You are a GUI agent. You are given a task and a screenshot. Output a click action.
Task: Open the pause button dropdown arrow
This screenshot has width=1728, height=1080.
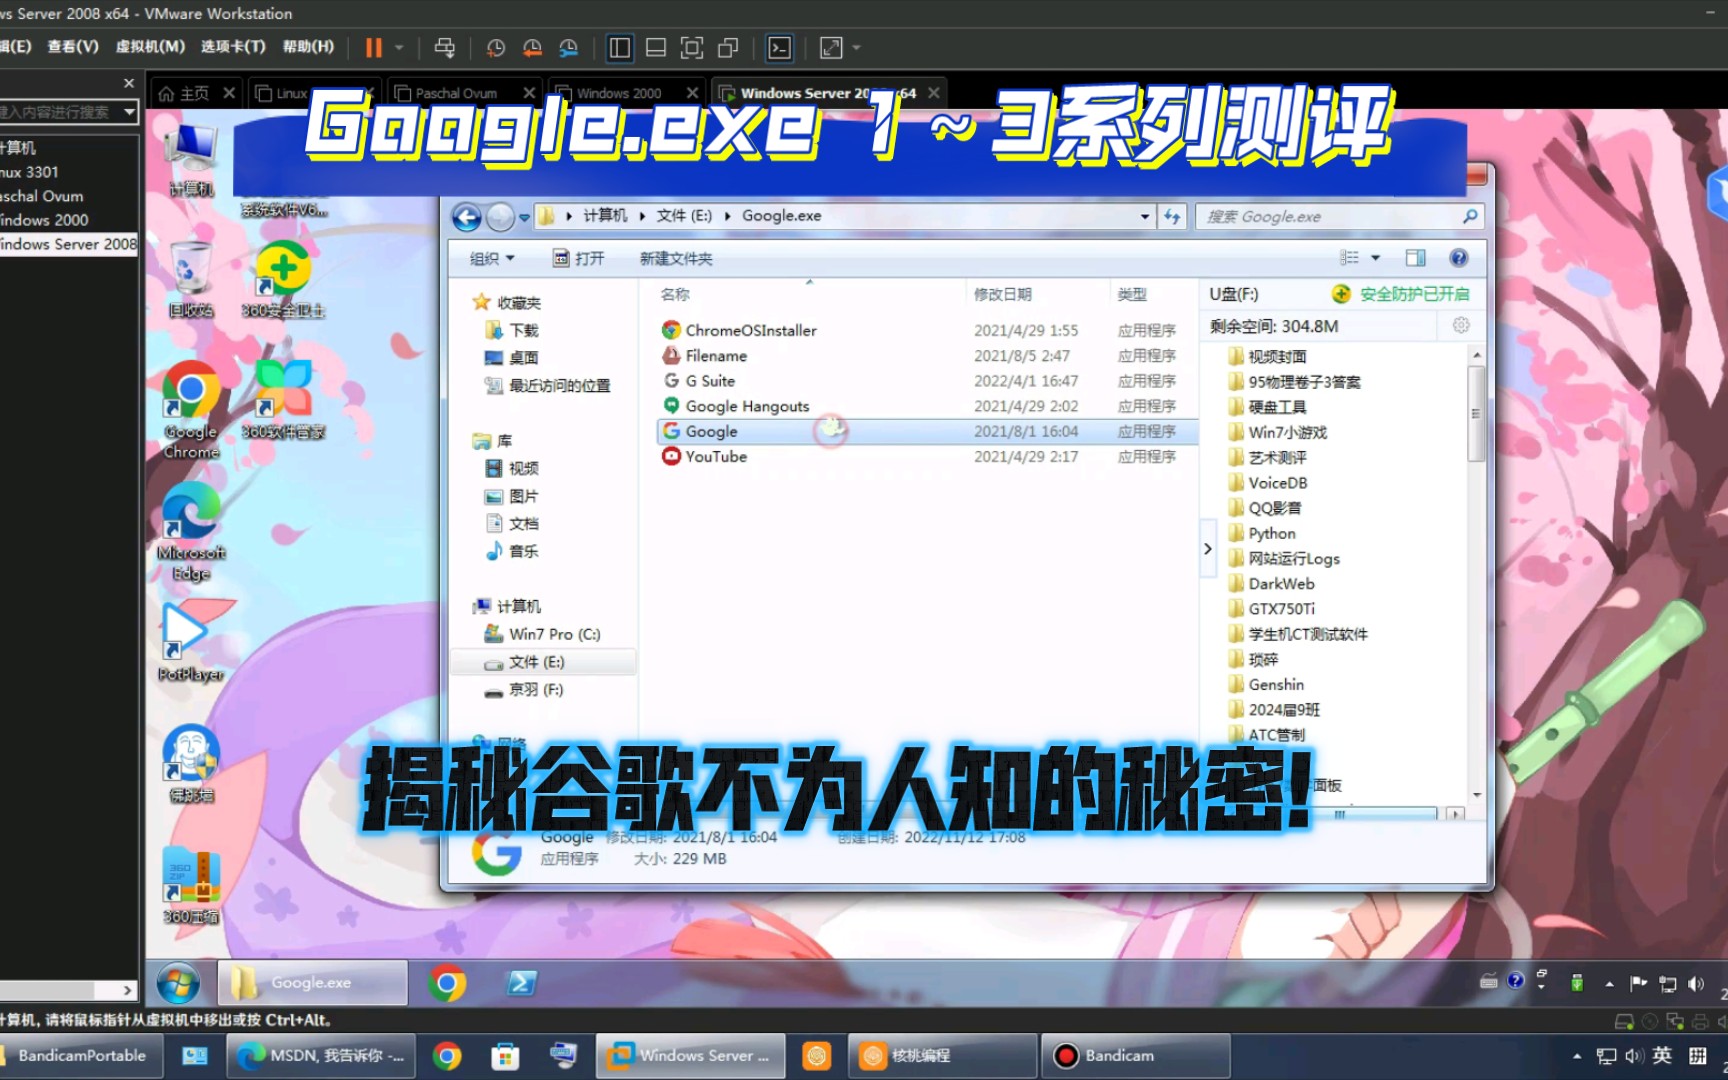399,47
